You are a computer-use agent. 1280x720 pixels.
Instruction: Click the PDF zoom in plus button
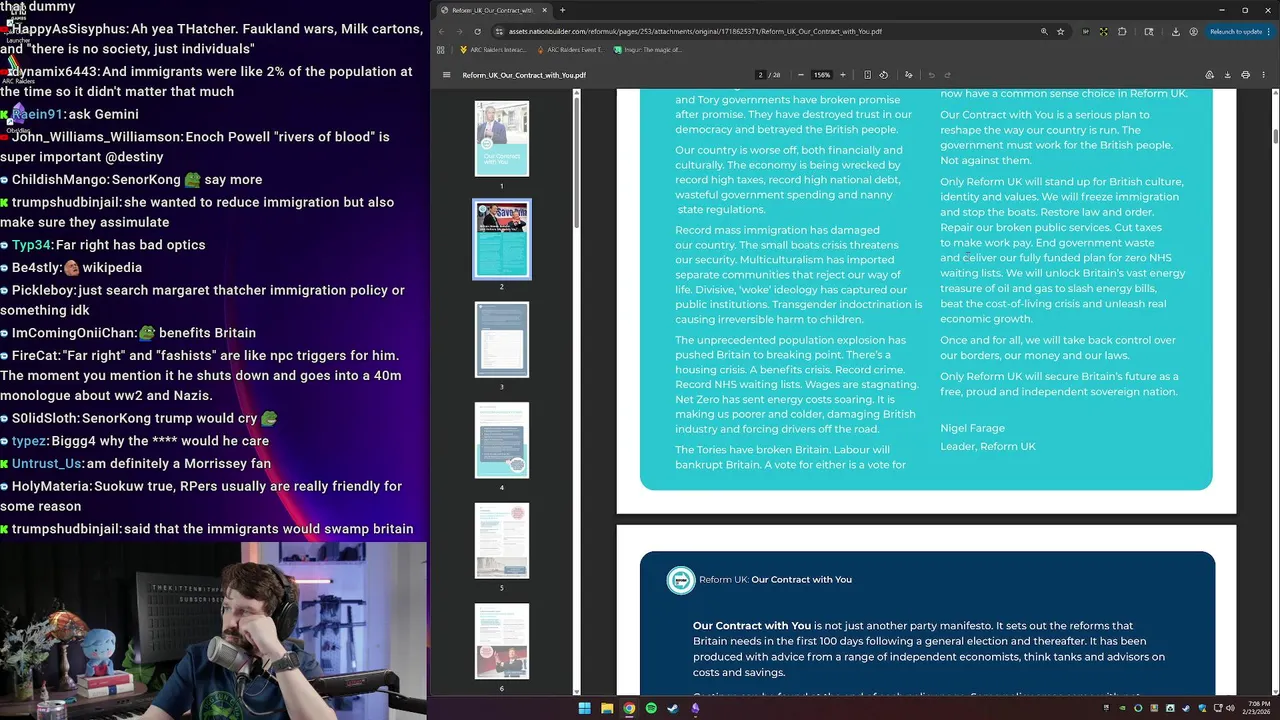(x=842, y=75)
